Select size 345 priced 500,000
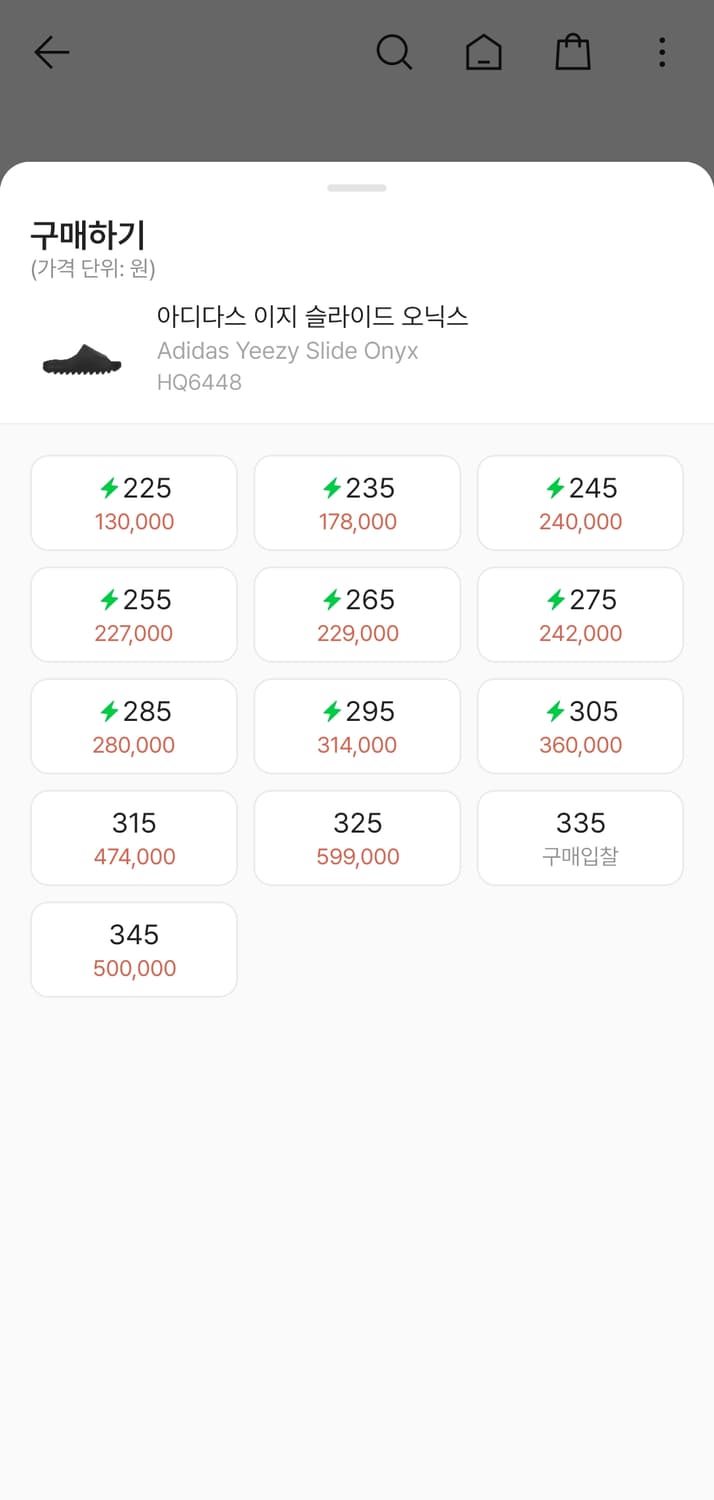Screen dimensions: 714x1500 134,950
